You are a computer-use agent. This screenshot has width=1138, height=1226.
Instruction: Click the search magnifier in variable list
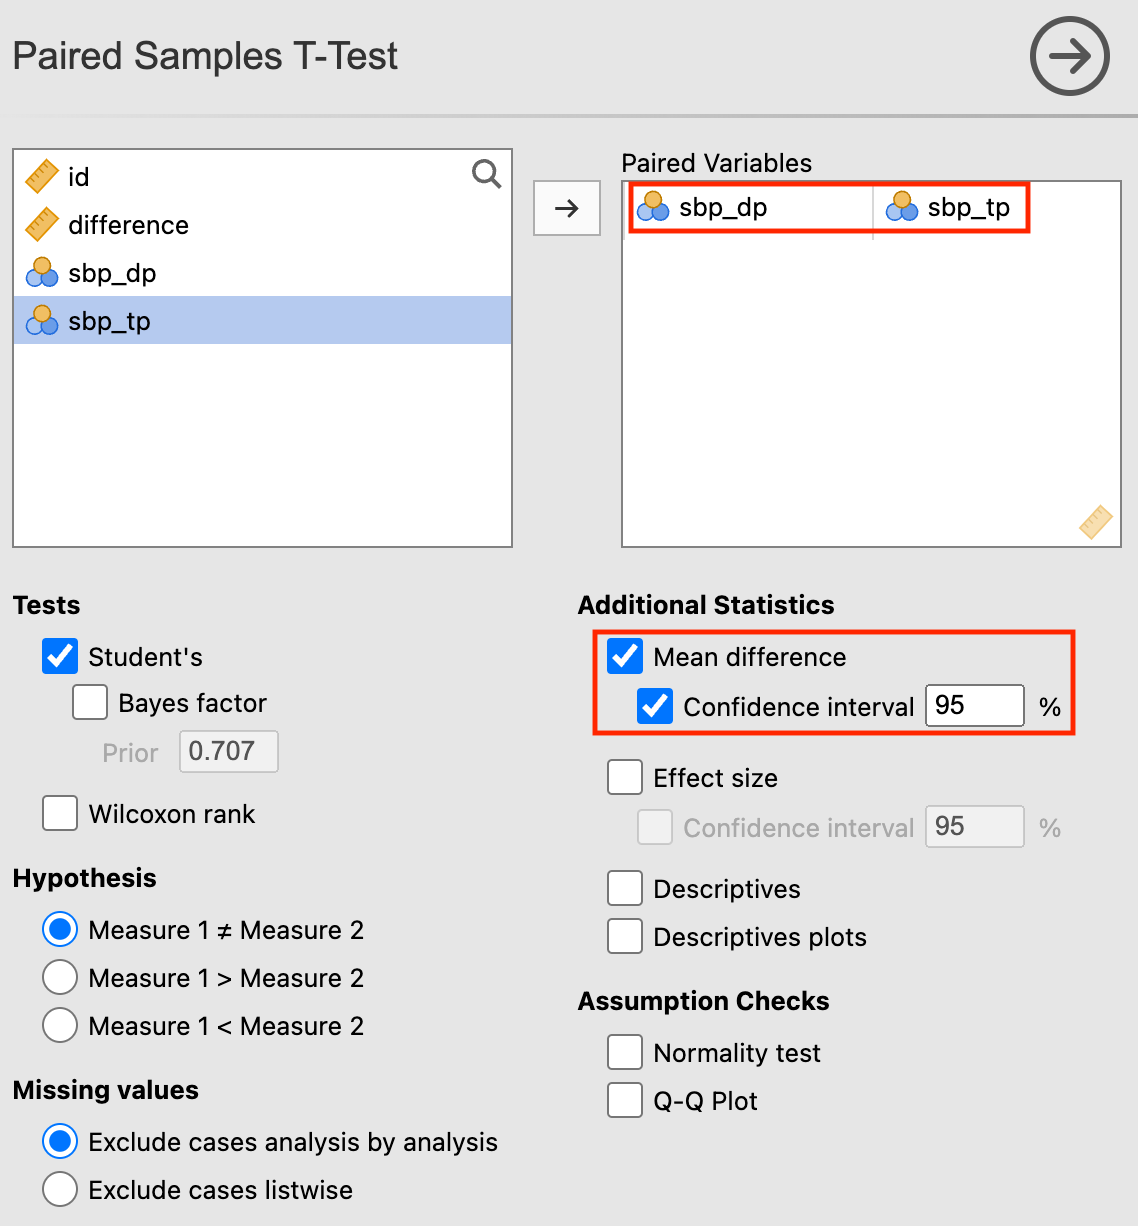pos(486,174)
